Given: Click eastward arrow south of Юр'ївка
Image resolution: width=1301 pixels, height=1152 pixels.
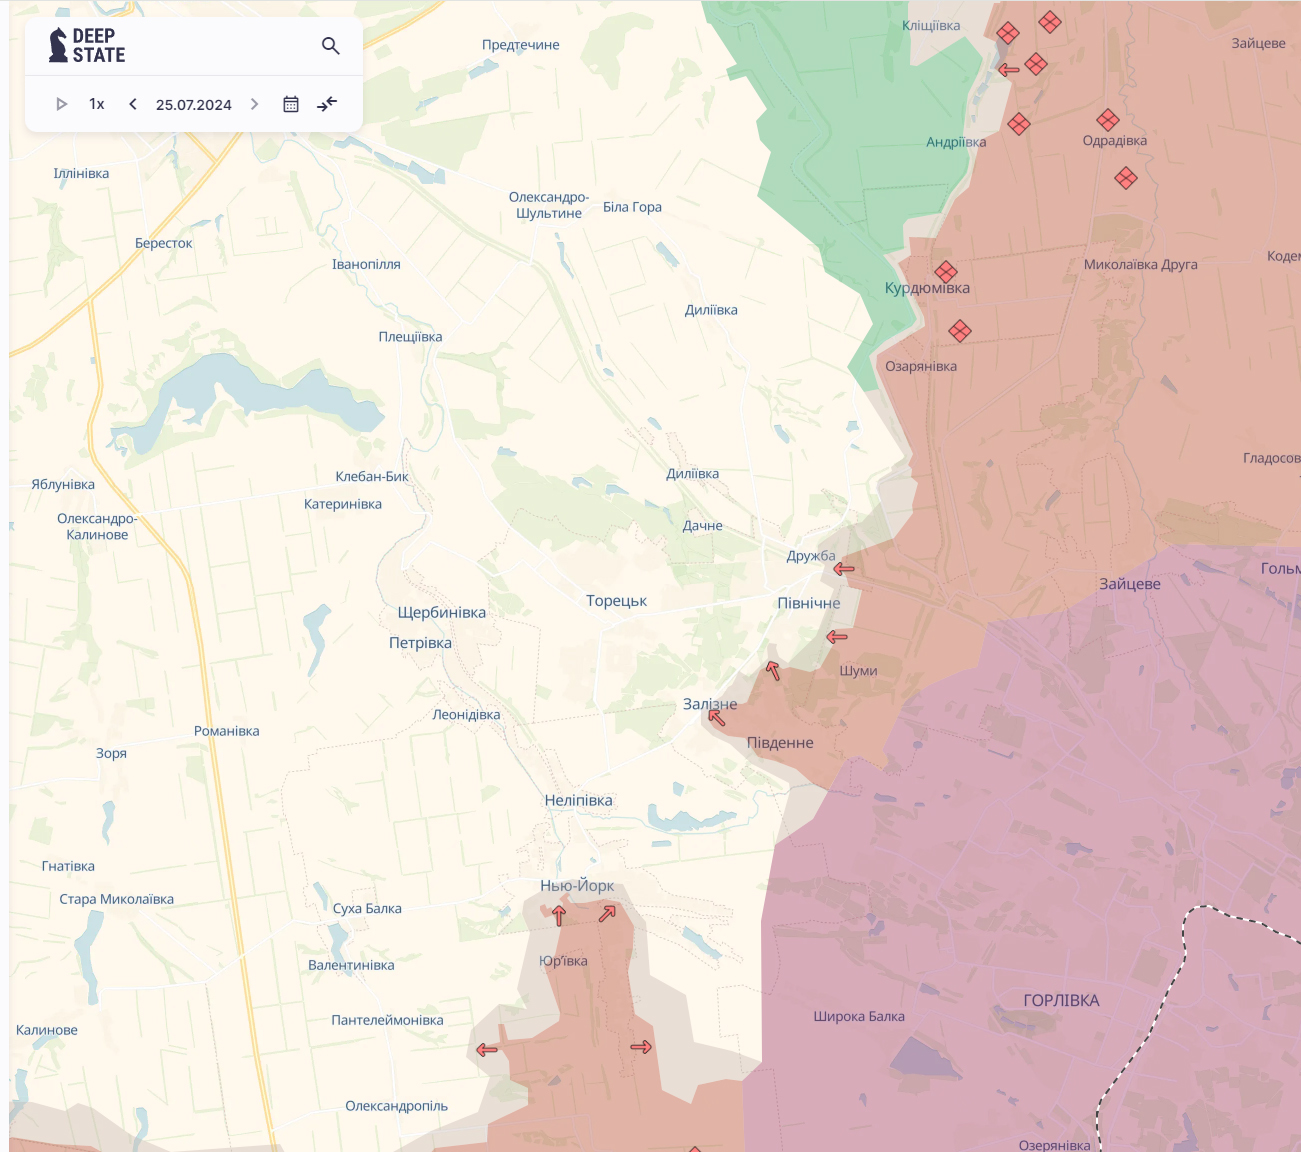Looking at the screenshot, I should [641, 1047].
